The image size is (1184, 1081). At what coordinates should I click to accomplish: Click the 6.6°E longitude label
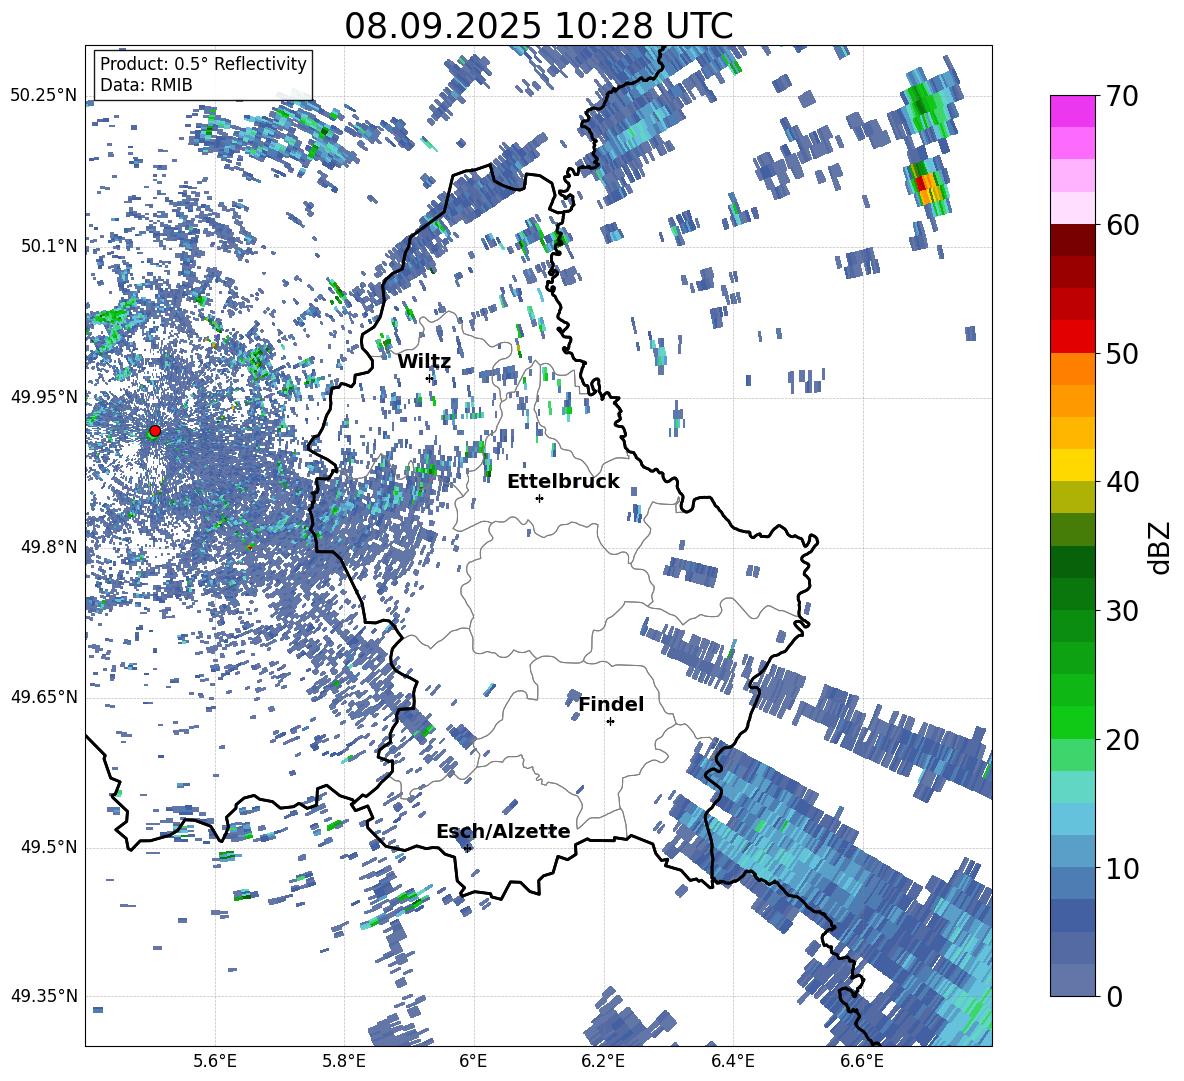862,1061
